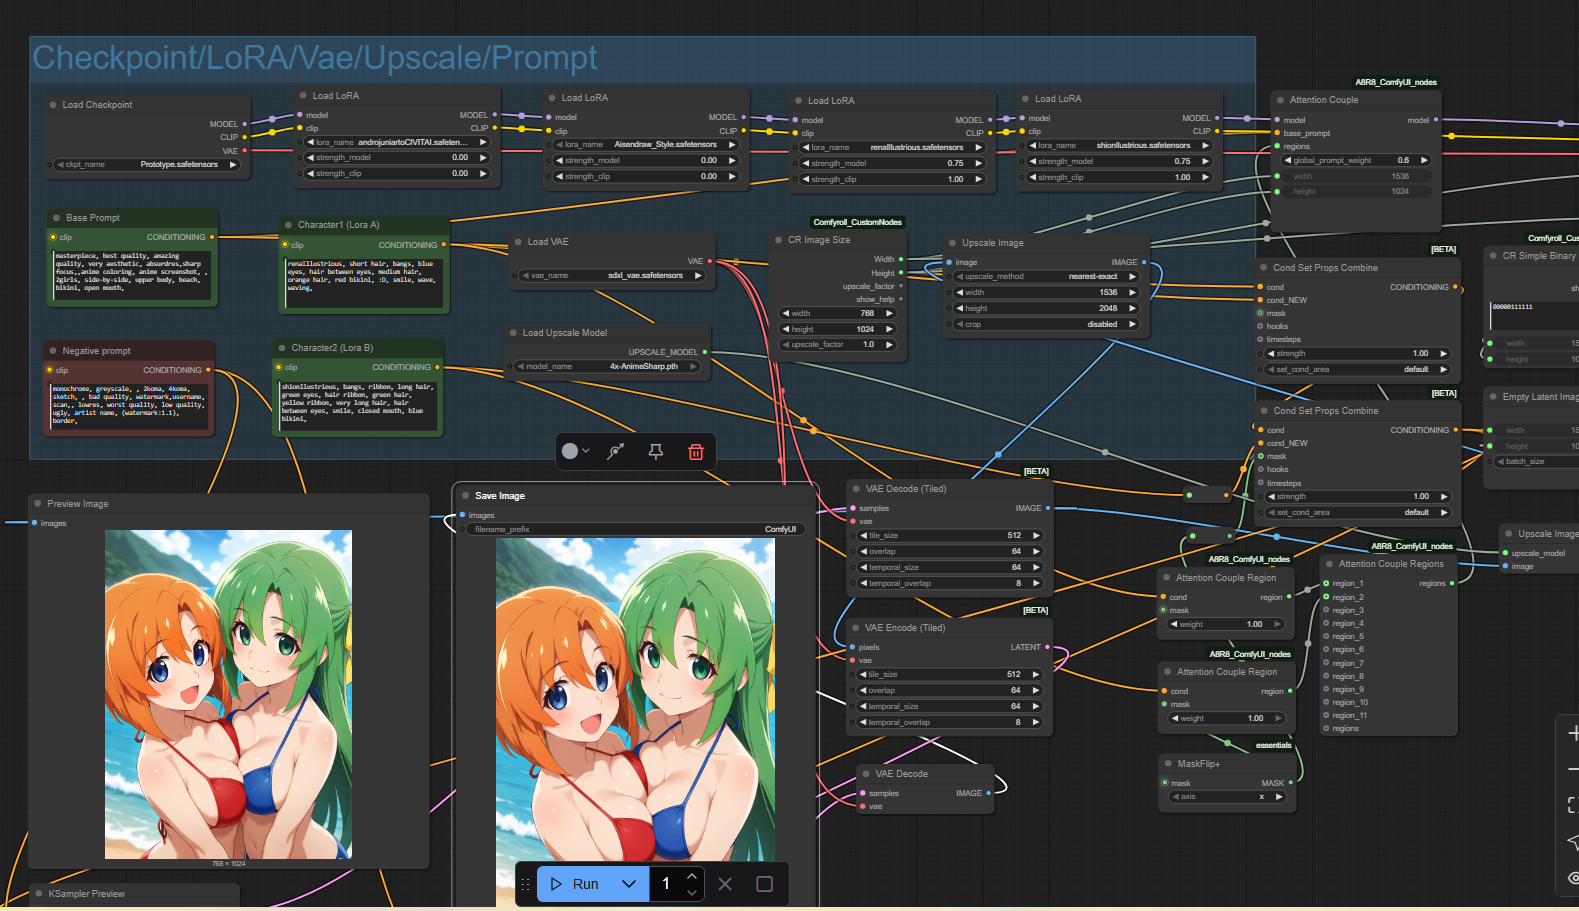The width and height of the screenshot is (1579, 911).
Task: Click the square clear-queue icon beside Run
Action: pos(764,884)
